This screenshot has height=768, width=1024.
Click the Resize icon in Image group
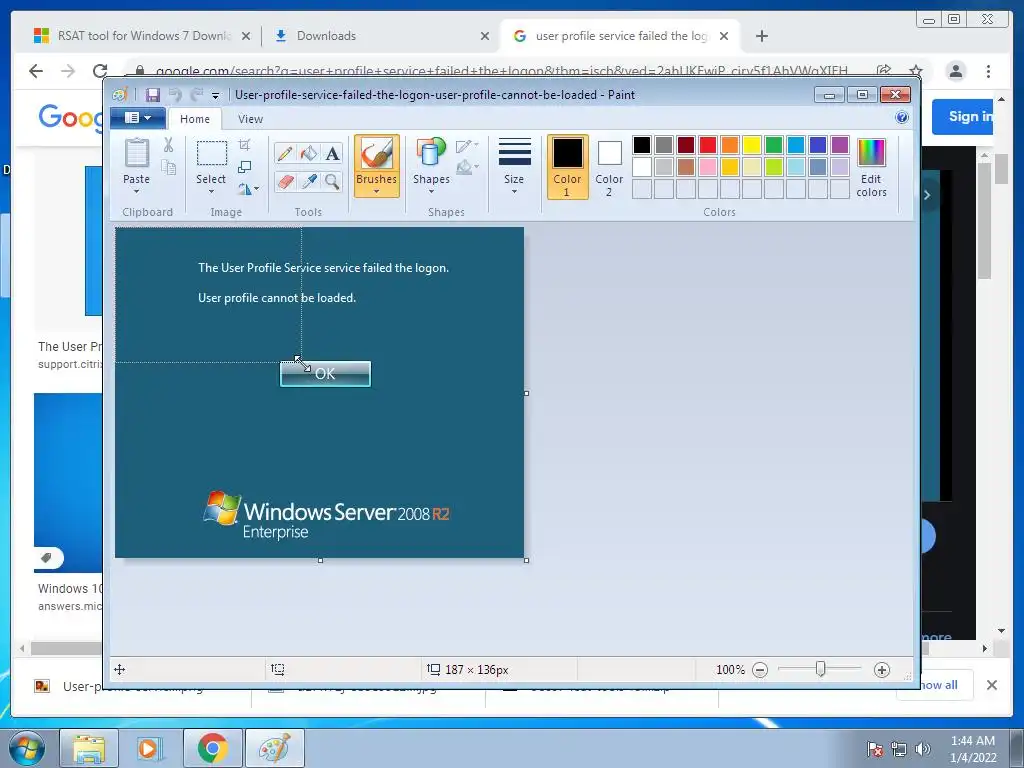(x=244, y=167)
